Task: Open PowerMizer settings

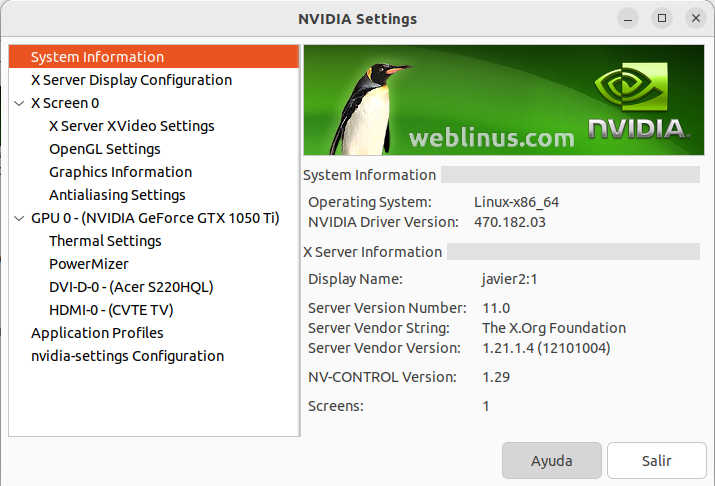Action: coord(88,264)
